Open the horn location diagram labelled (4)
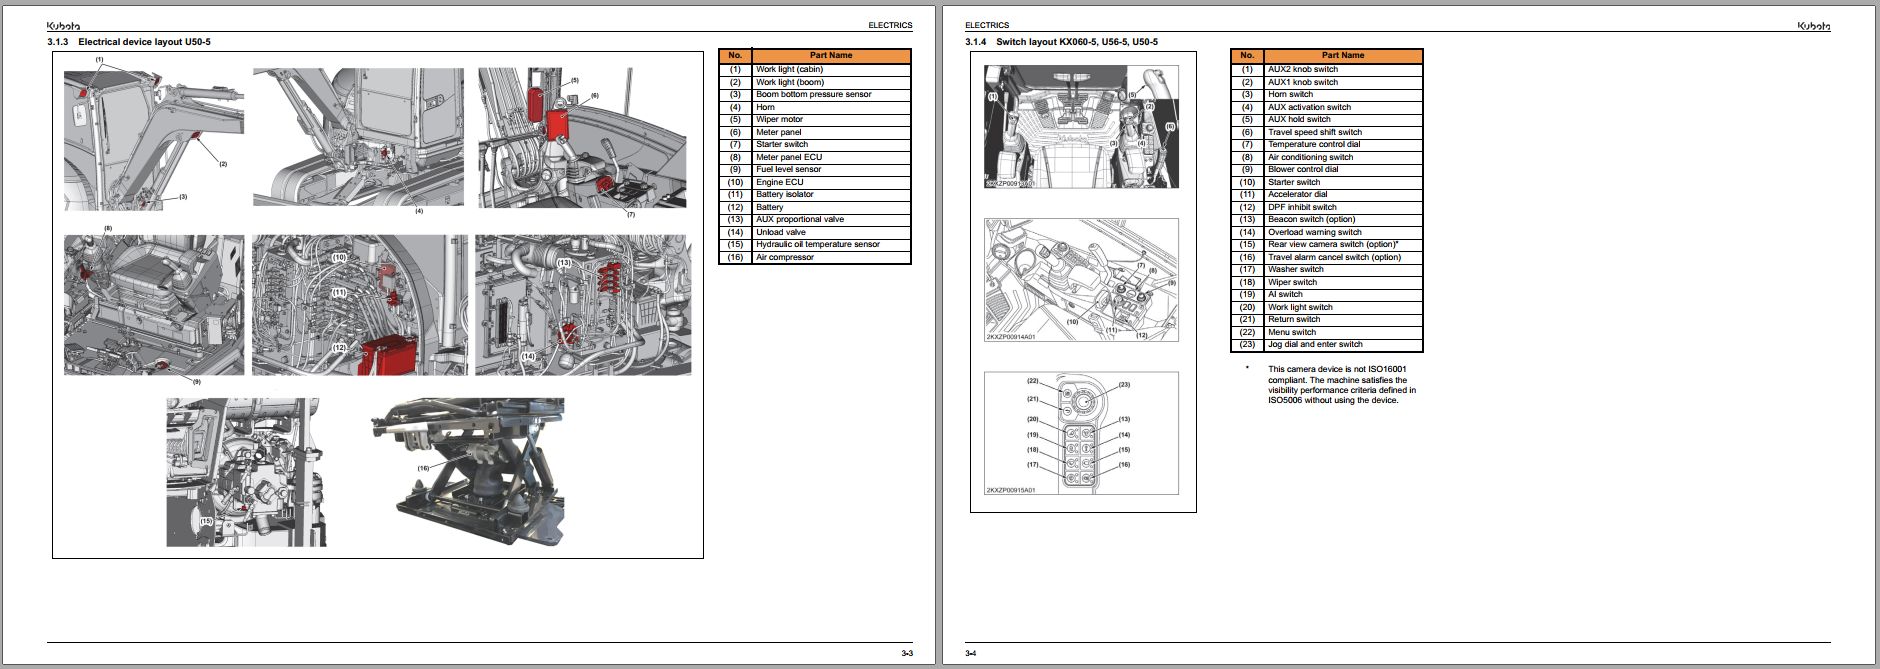This screenshot has width=1880, height=669. [x=358, y=138]
